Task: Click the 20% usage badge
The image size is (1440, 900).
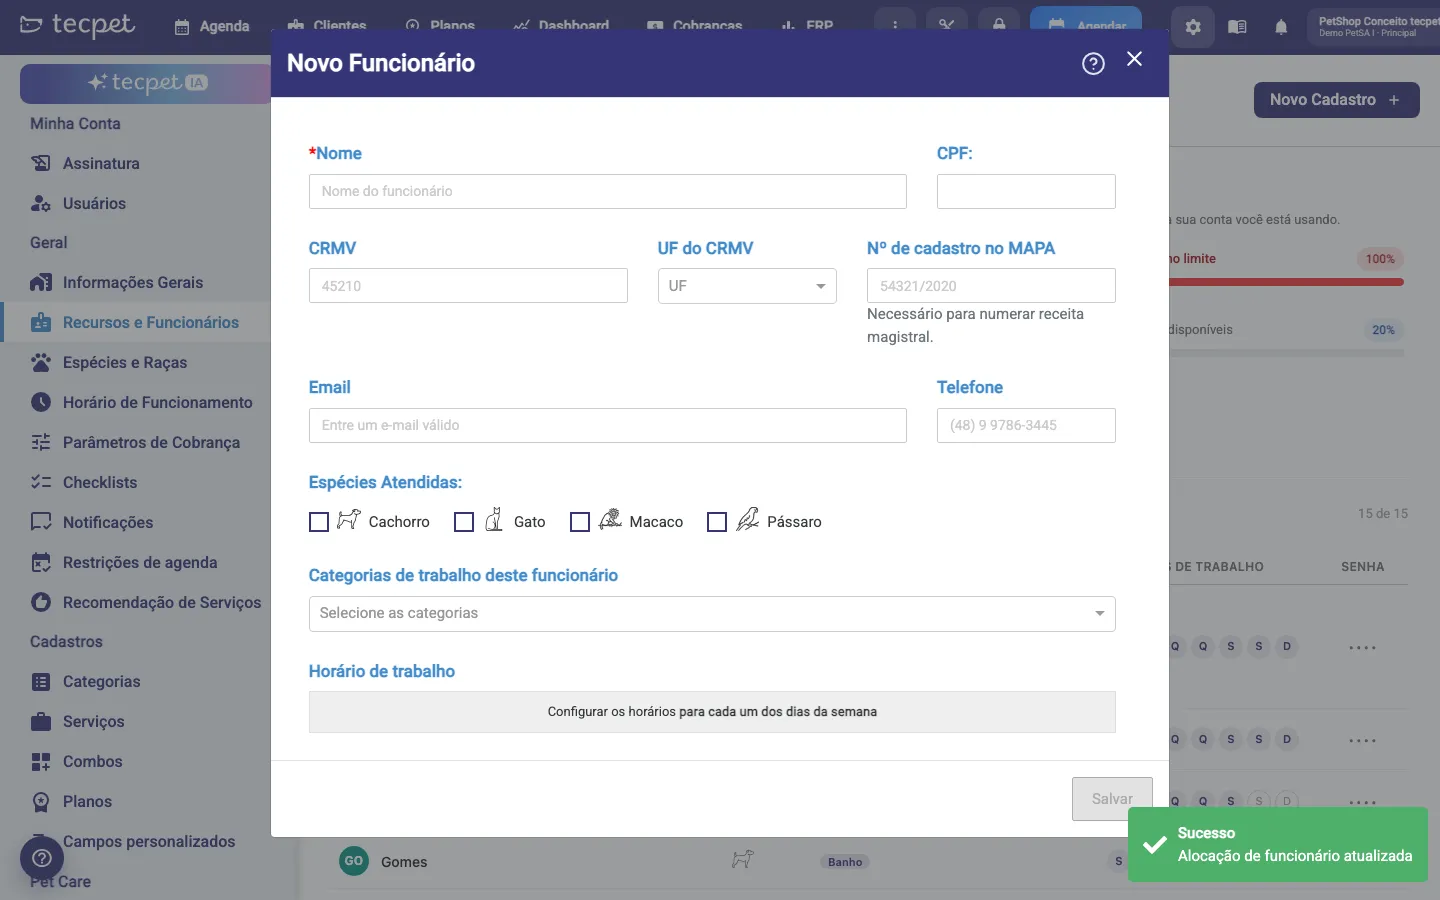Action: point(1383,330)
